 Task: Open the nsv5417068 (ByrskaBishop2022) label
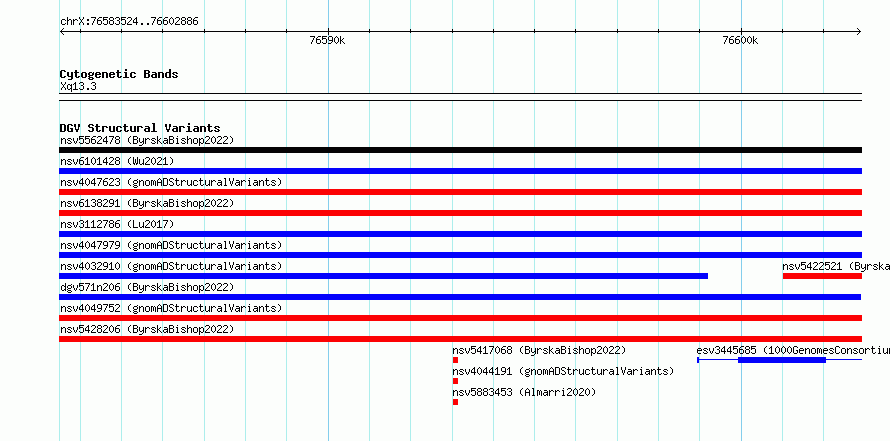coord(539,350)
